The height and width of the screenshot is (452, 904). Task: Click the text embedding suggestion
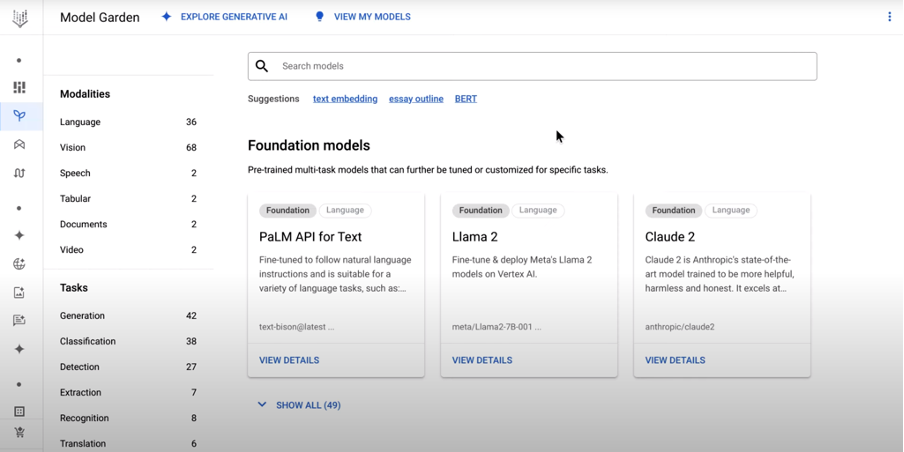tap(345, 99)
